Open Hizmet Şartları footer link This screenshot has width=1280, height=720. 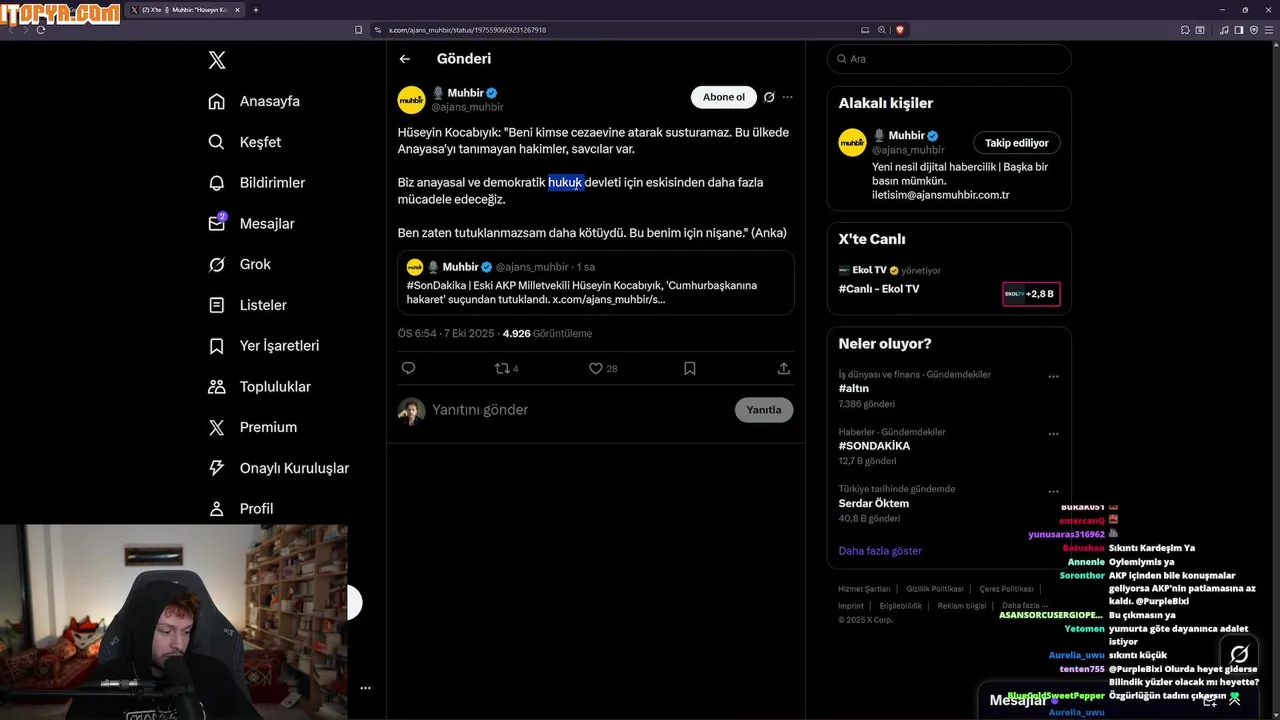pos(864,589)
